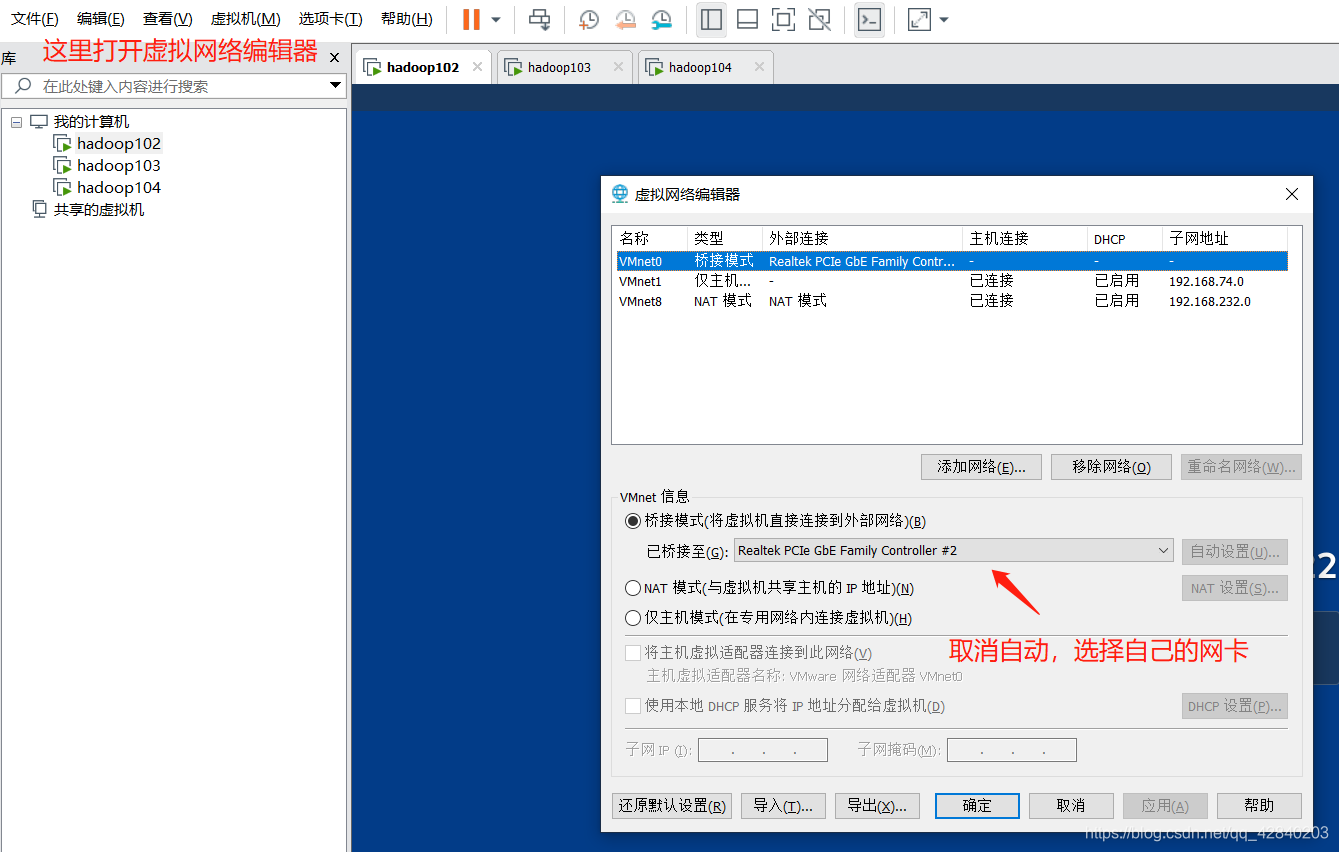The width and height of the screenshot is (1339, 852).
Task: Open the 帮助(H) menu
Action: pyautogui.click(x=407, y=19)
